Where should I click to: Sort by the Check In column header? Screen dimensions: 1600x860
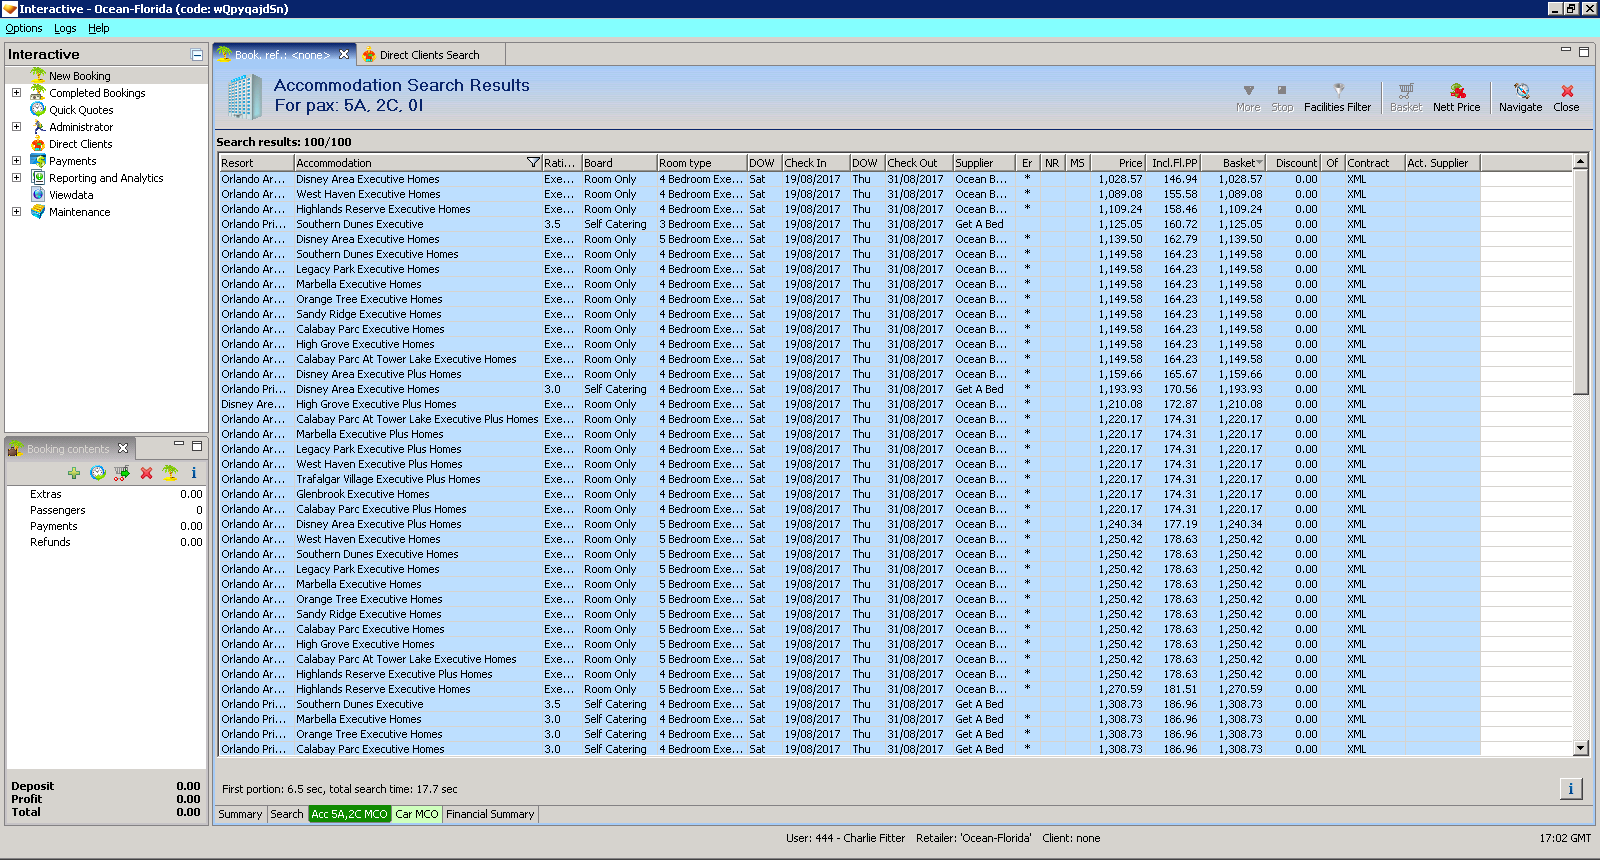815,163
